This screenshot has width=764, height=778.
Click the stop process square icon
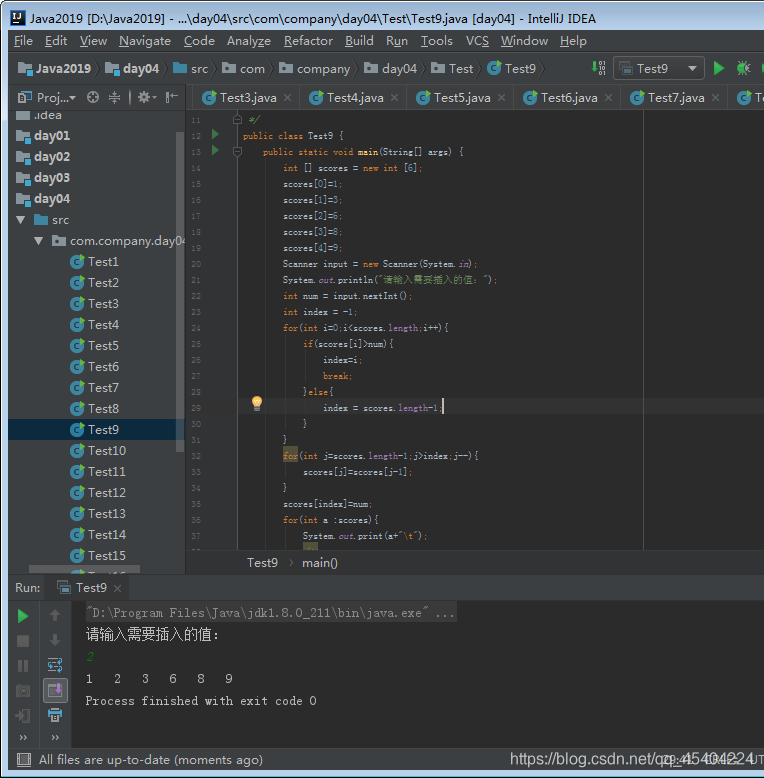(x=23, y=641)
